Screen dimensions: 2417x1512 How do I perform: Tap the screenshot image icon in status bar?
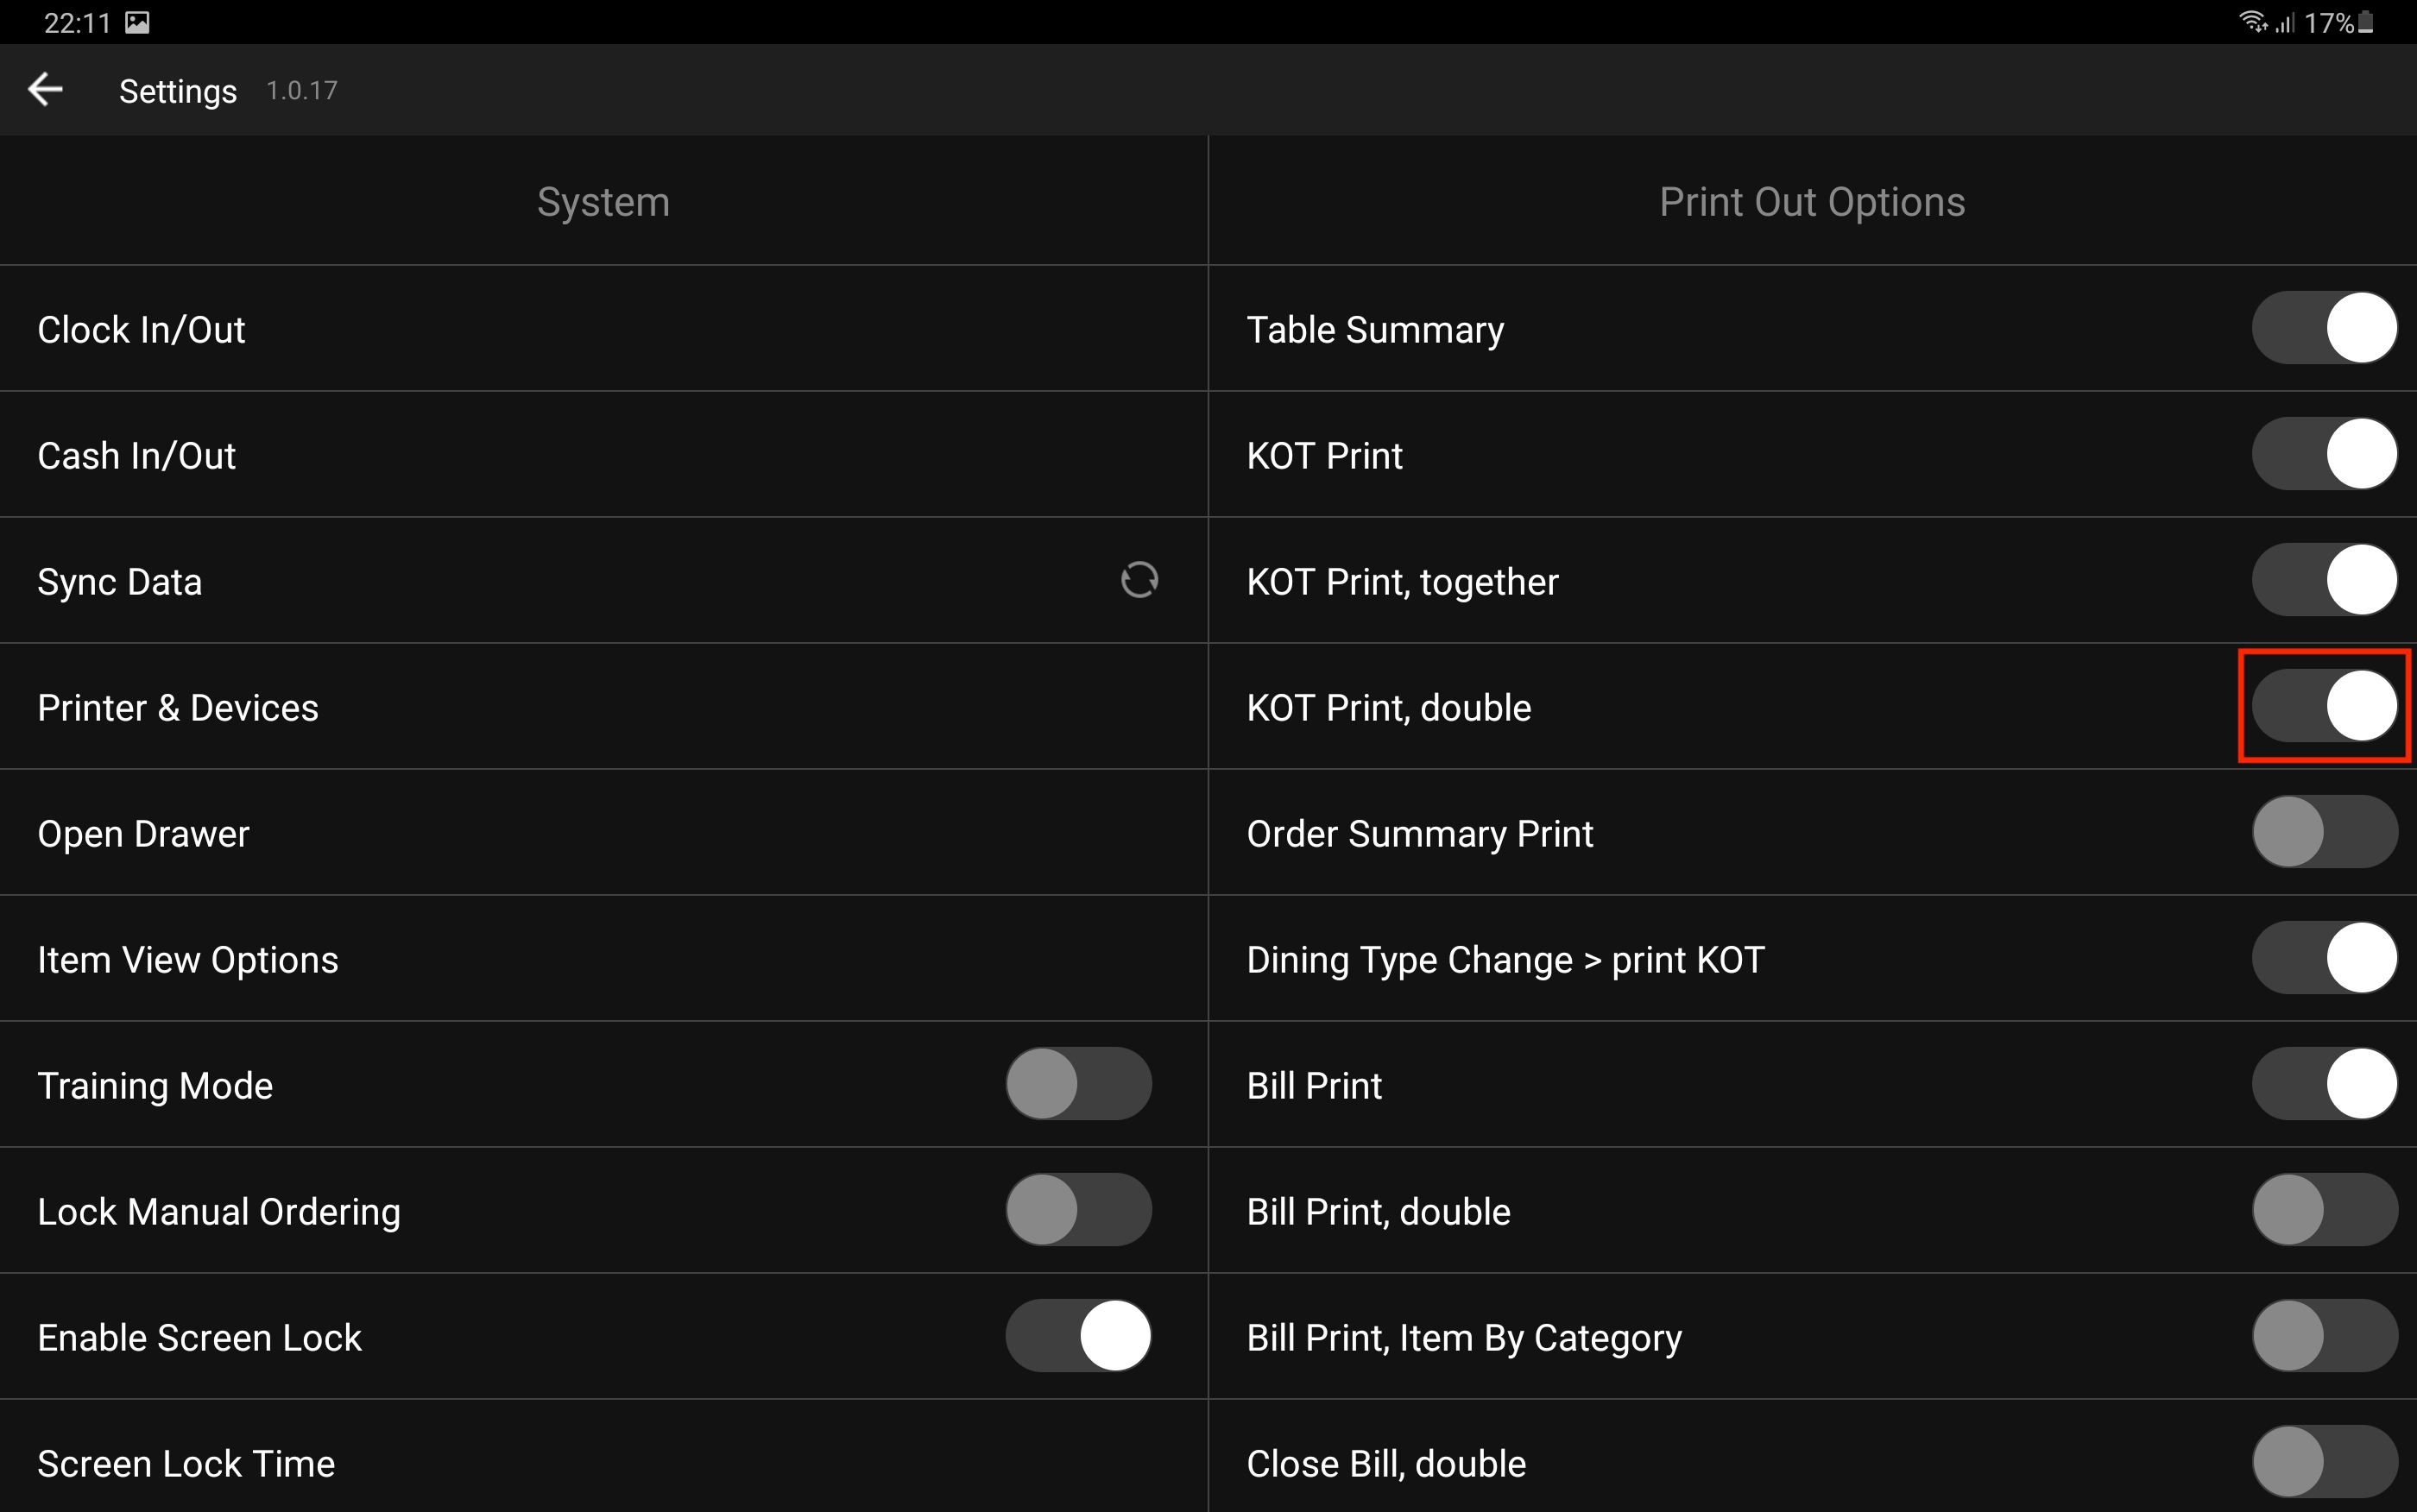137,22
